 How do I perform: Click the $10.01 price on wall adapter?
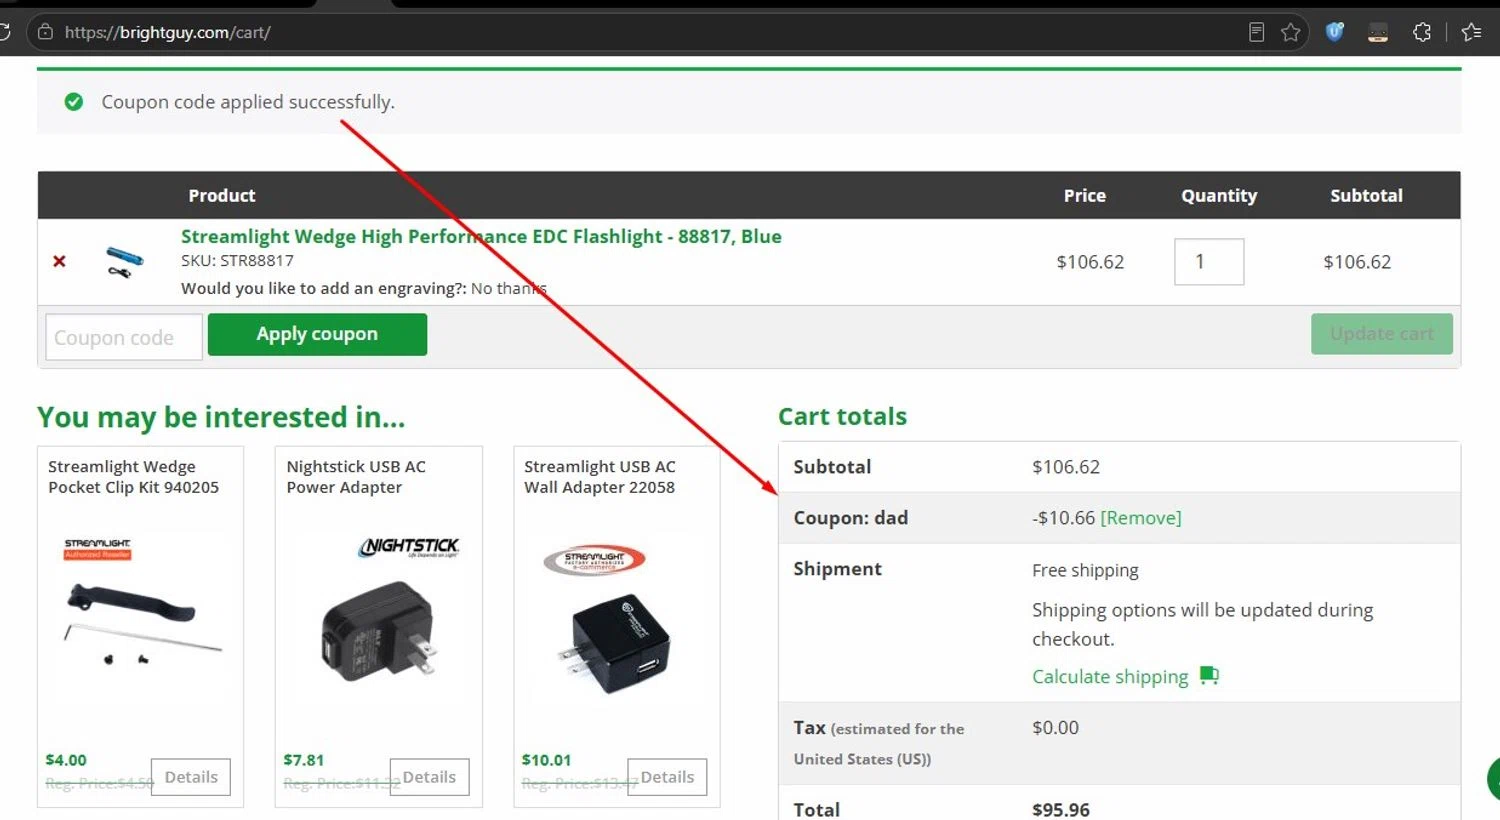pyautogui.click(x=546, y=760)
